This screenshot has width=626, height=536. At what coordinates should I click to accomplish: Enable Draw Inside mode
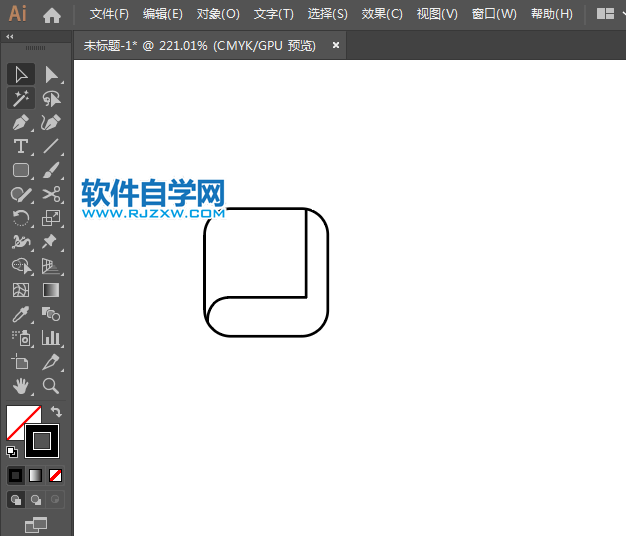click(55, 500)
